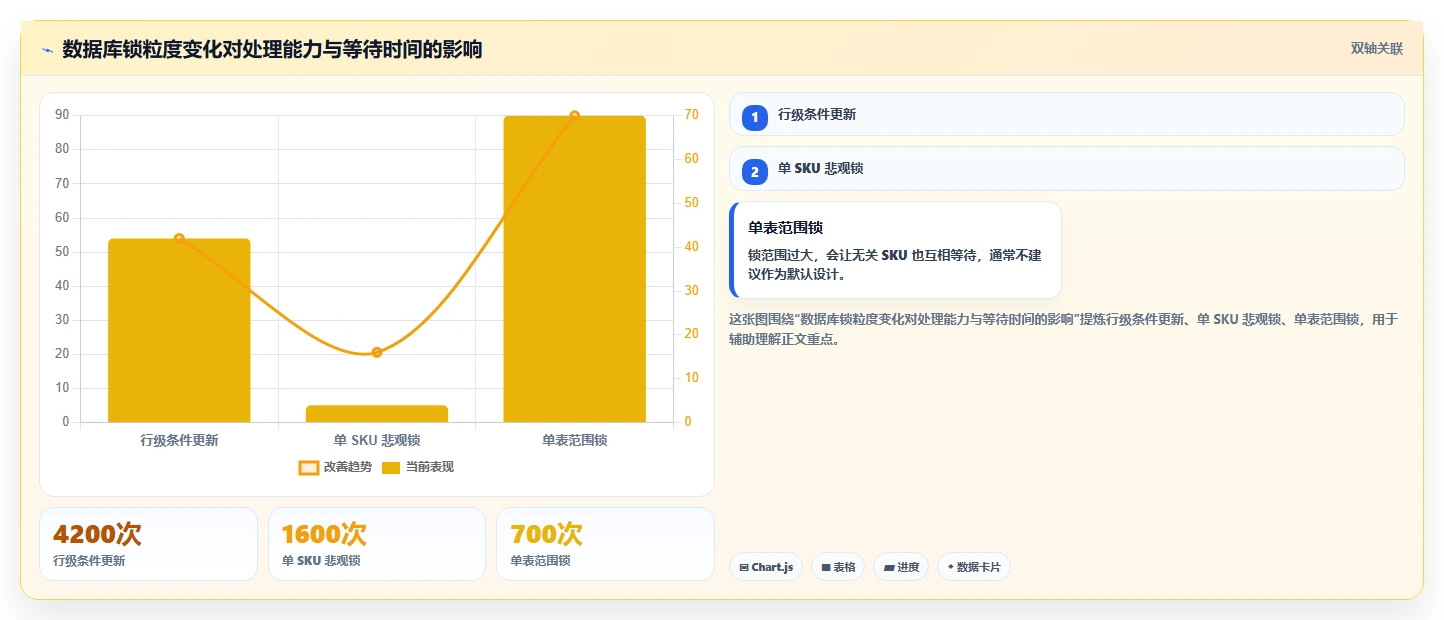The image size is (1444, 620).
Task: Click the left axis value 90
Action: (62, 115)
